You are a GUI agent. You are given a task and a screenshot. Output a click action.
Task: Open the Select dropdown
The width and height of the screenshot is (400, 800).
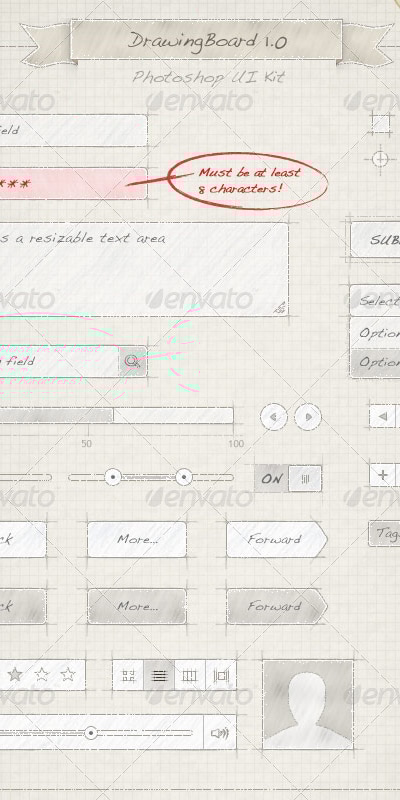[376, 301]
